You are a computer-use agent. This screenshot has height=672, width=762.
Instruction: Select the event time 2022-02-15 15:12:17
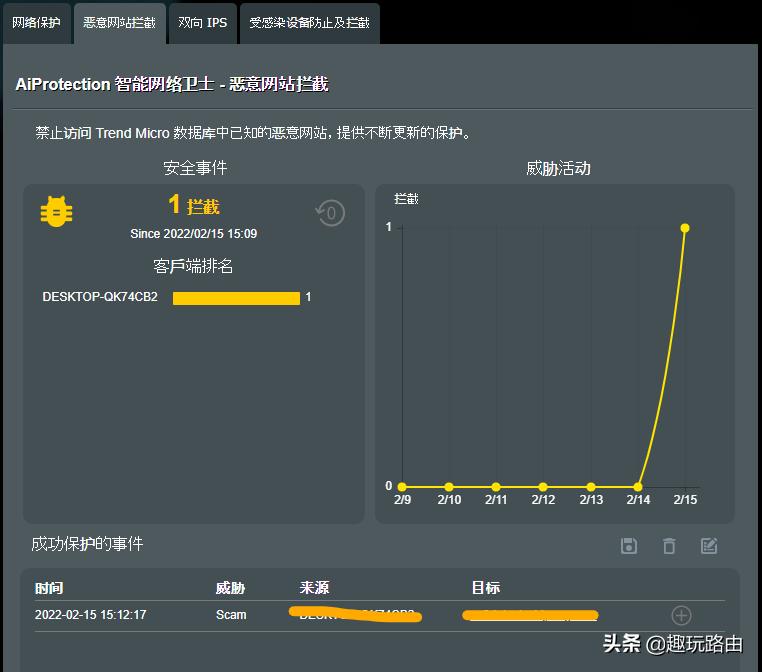coord(90,615)
